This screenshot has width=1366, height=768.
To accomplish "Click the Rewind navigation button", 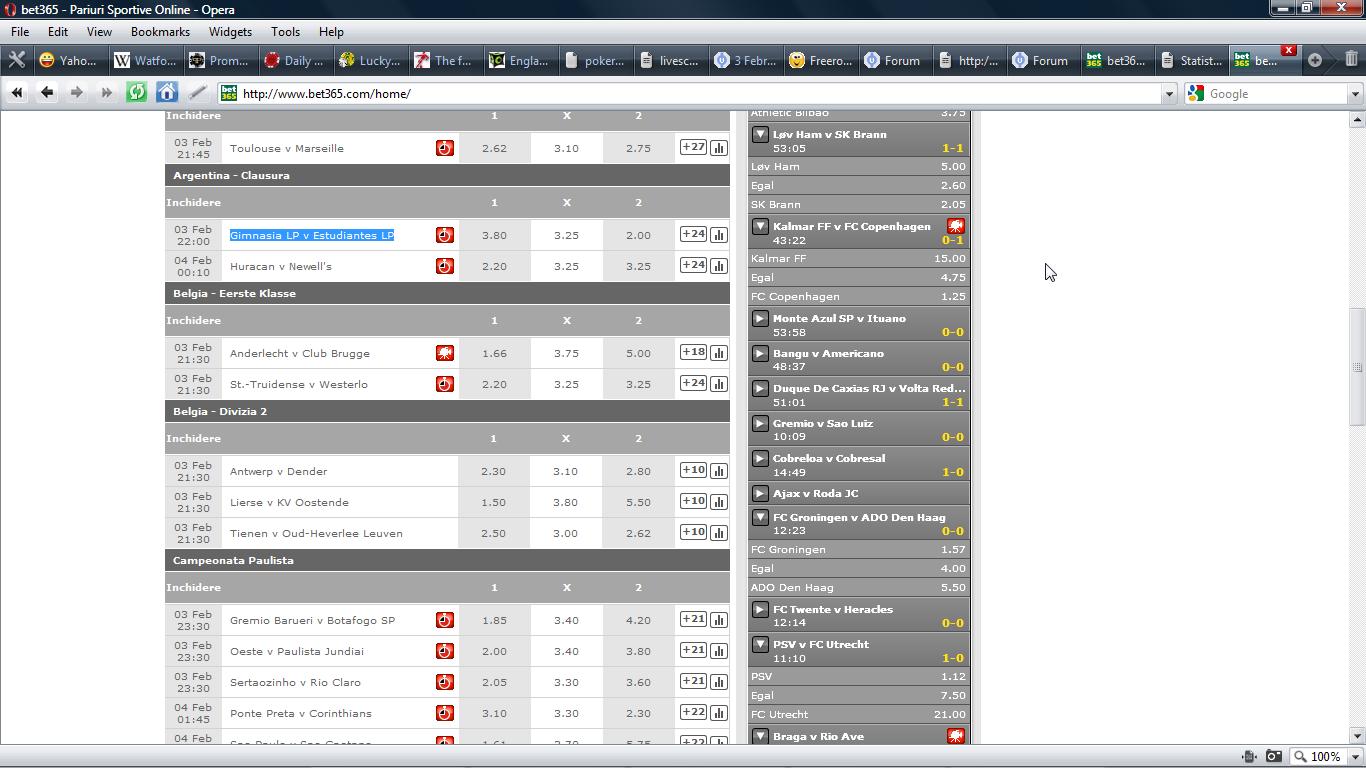I will pyautogui.click(x=17, y=93).
